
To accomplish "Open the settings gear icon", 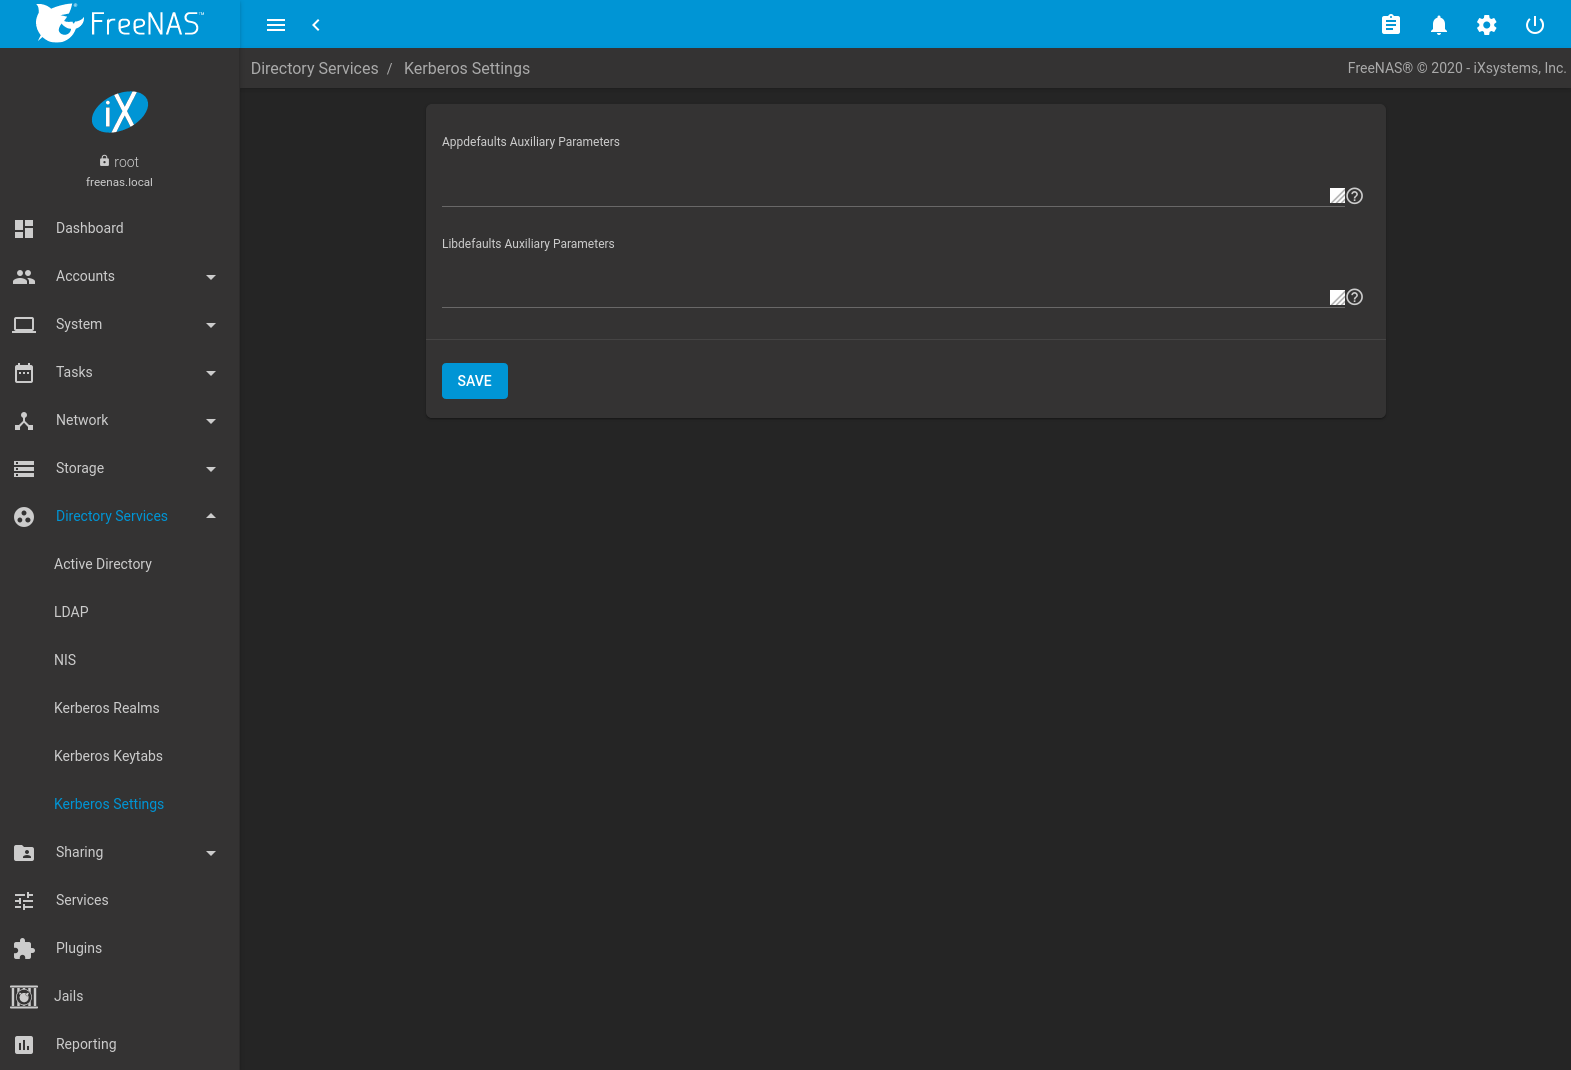I will pos(1486,25).
